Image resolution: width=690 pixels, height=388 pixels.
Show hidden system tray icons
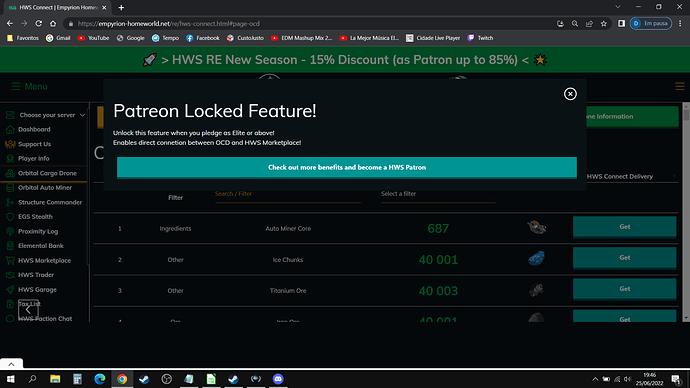coord(595,379)
